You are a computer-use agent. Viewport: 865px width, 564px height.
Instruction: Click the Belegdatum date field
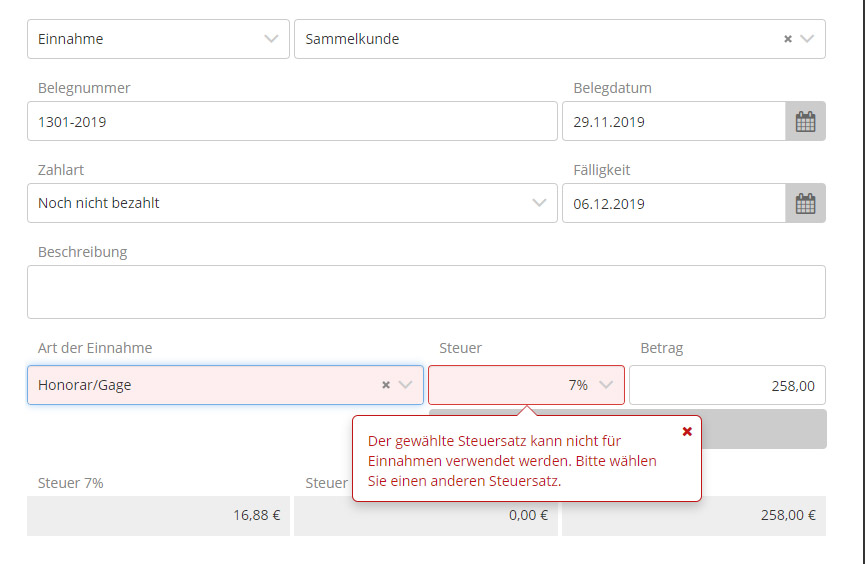673,122
